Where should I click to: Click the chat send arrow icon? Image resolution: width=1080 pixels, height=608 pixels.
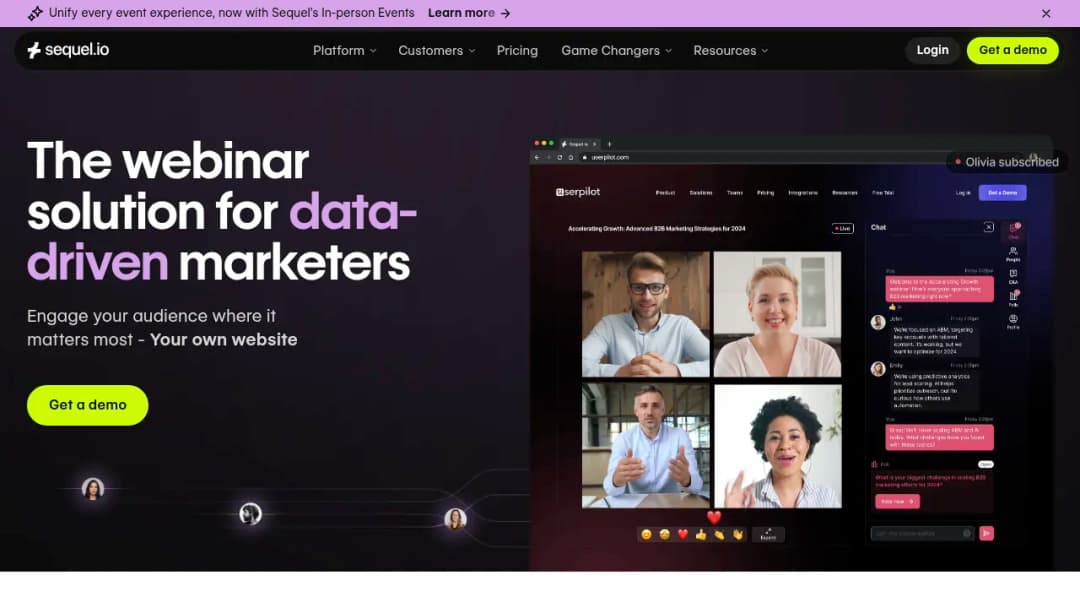(986, 533)
